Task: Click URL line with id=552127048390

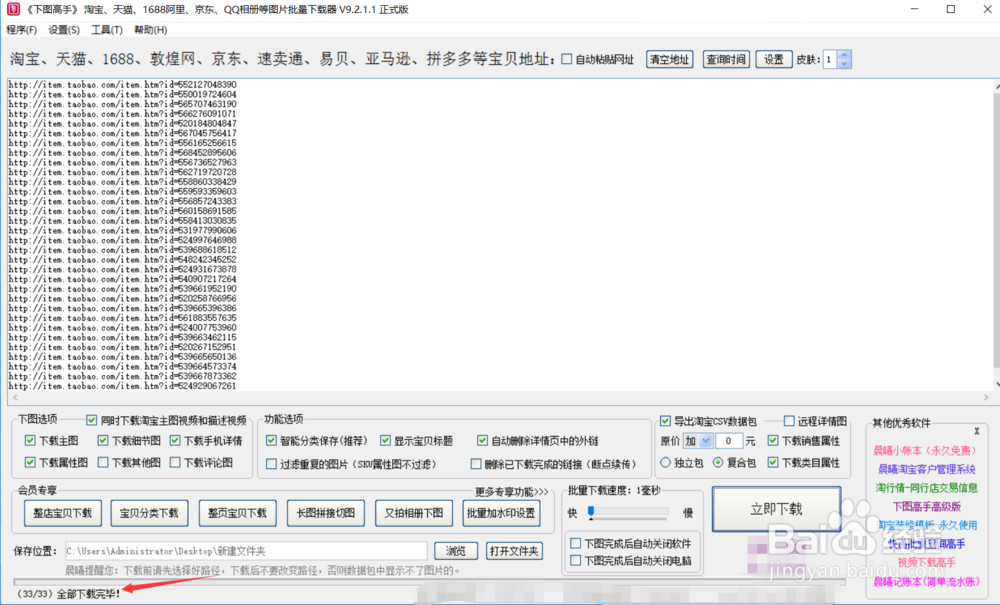Action: click(122, 84)
